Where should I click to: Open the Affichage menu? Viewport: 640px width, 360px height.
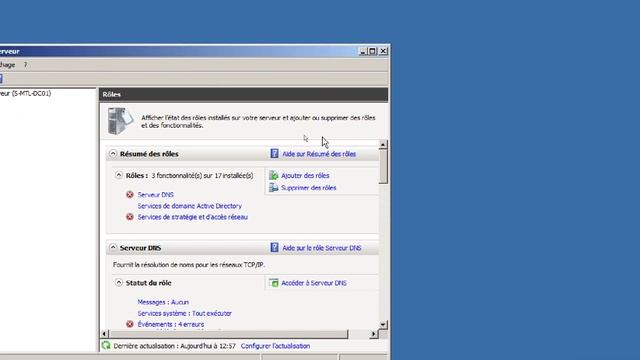pyautogui.click(x=7, y=64)
